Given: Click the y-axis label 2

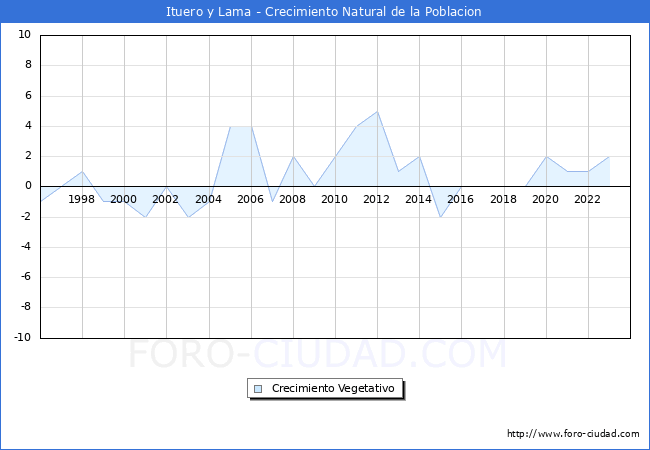Looking at the screenshot, I should click(28, 156).
